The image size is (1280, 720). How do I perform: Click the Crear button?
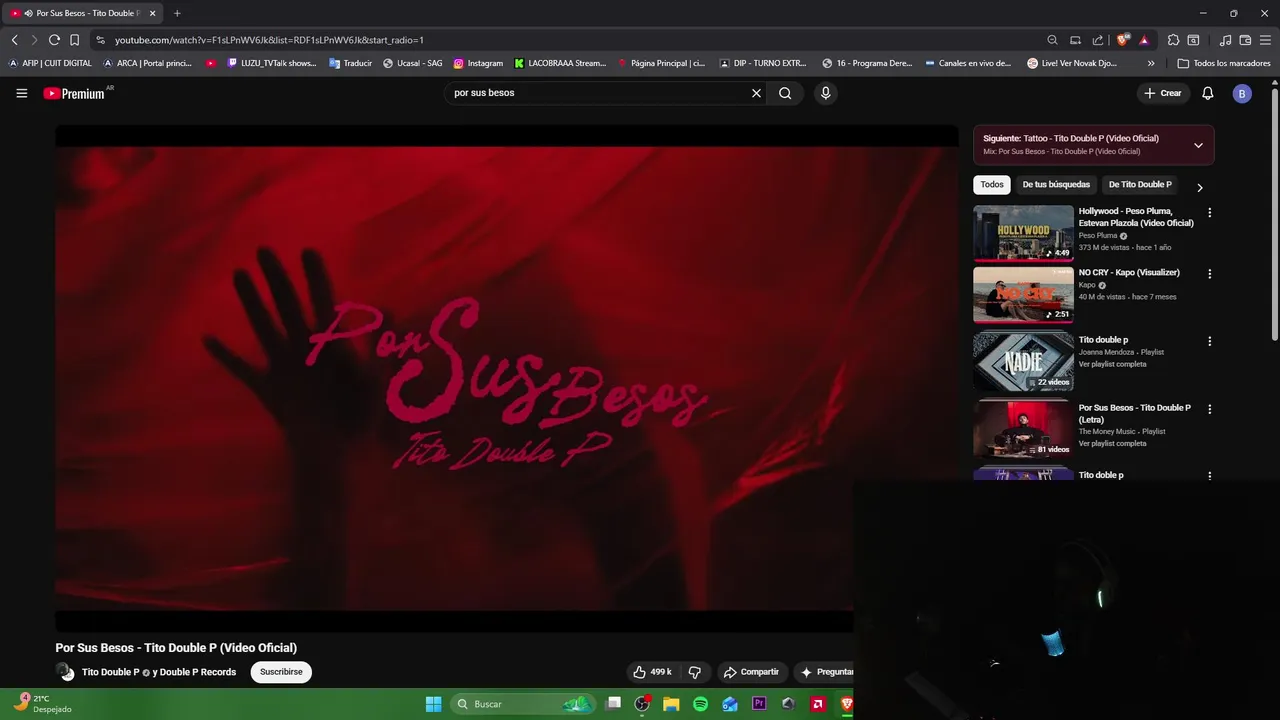pyautogui.click(x=1163, y=93)
